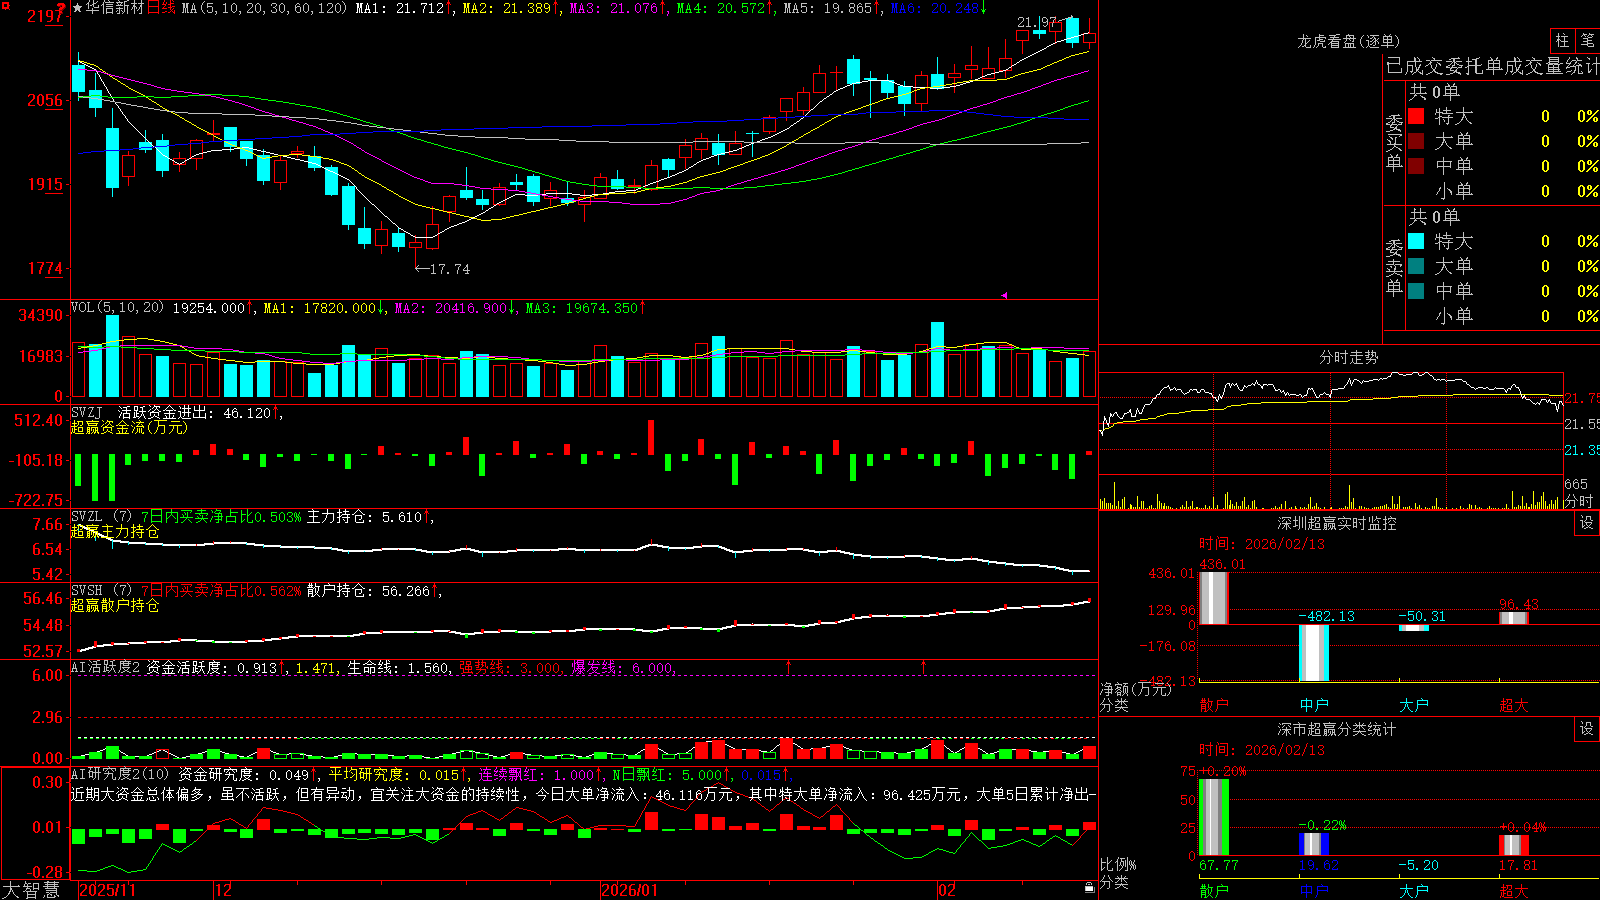Screen dimensions: 1600x900
Task: Click the MA(5,10,20,30,60,120) indicator label
Action: (264, 8)
